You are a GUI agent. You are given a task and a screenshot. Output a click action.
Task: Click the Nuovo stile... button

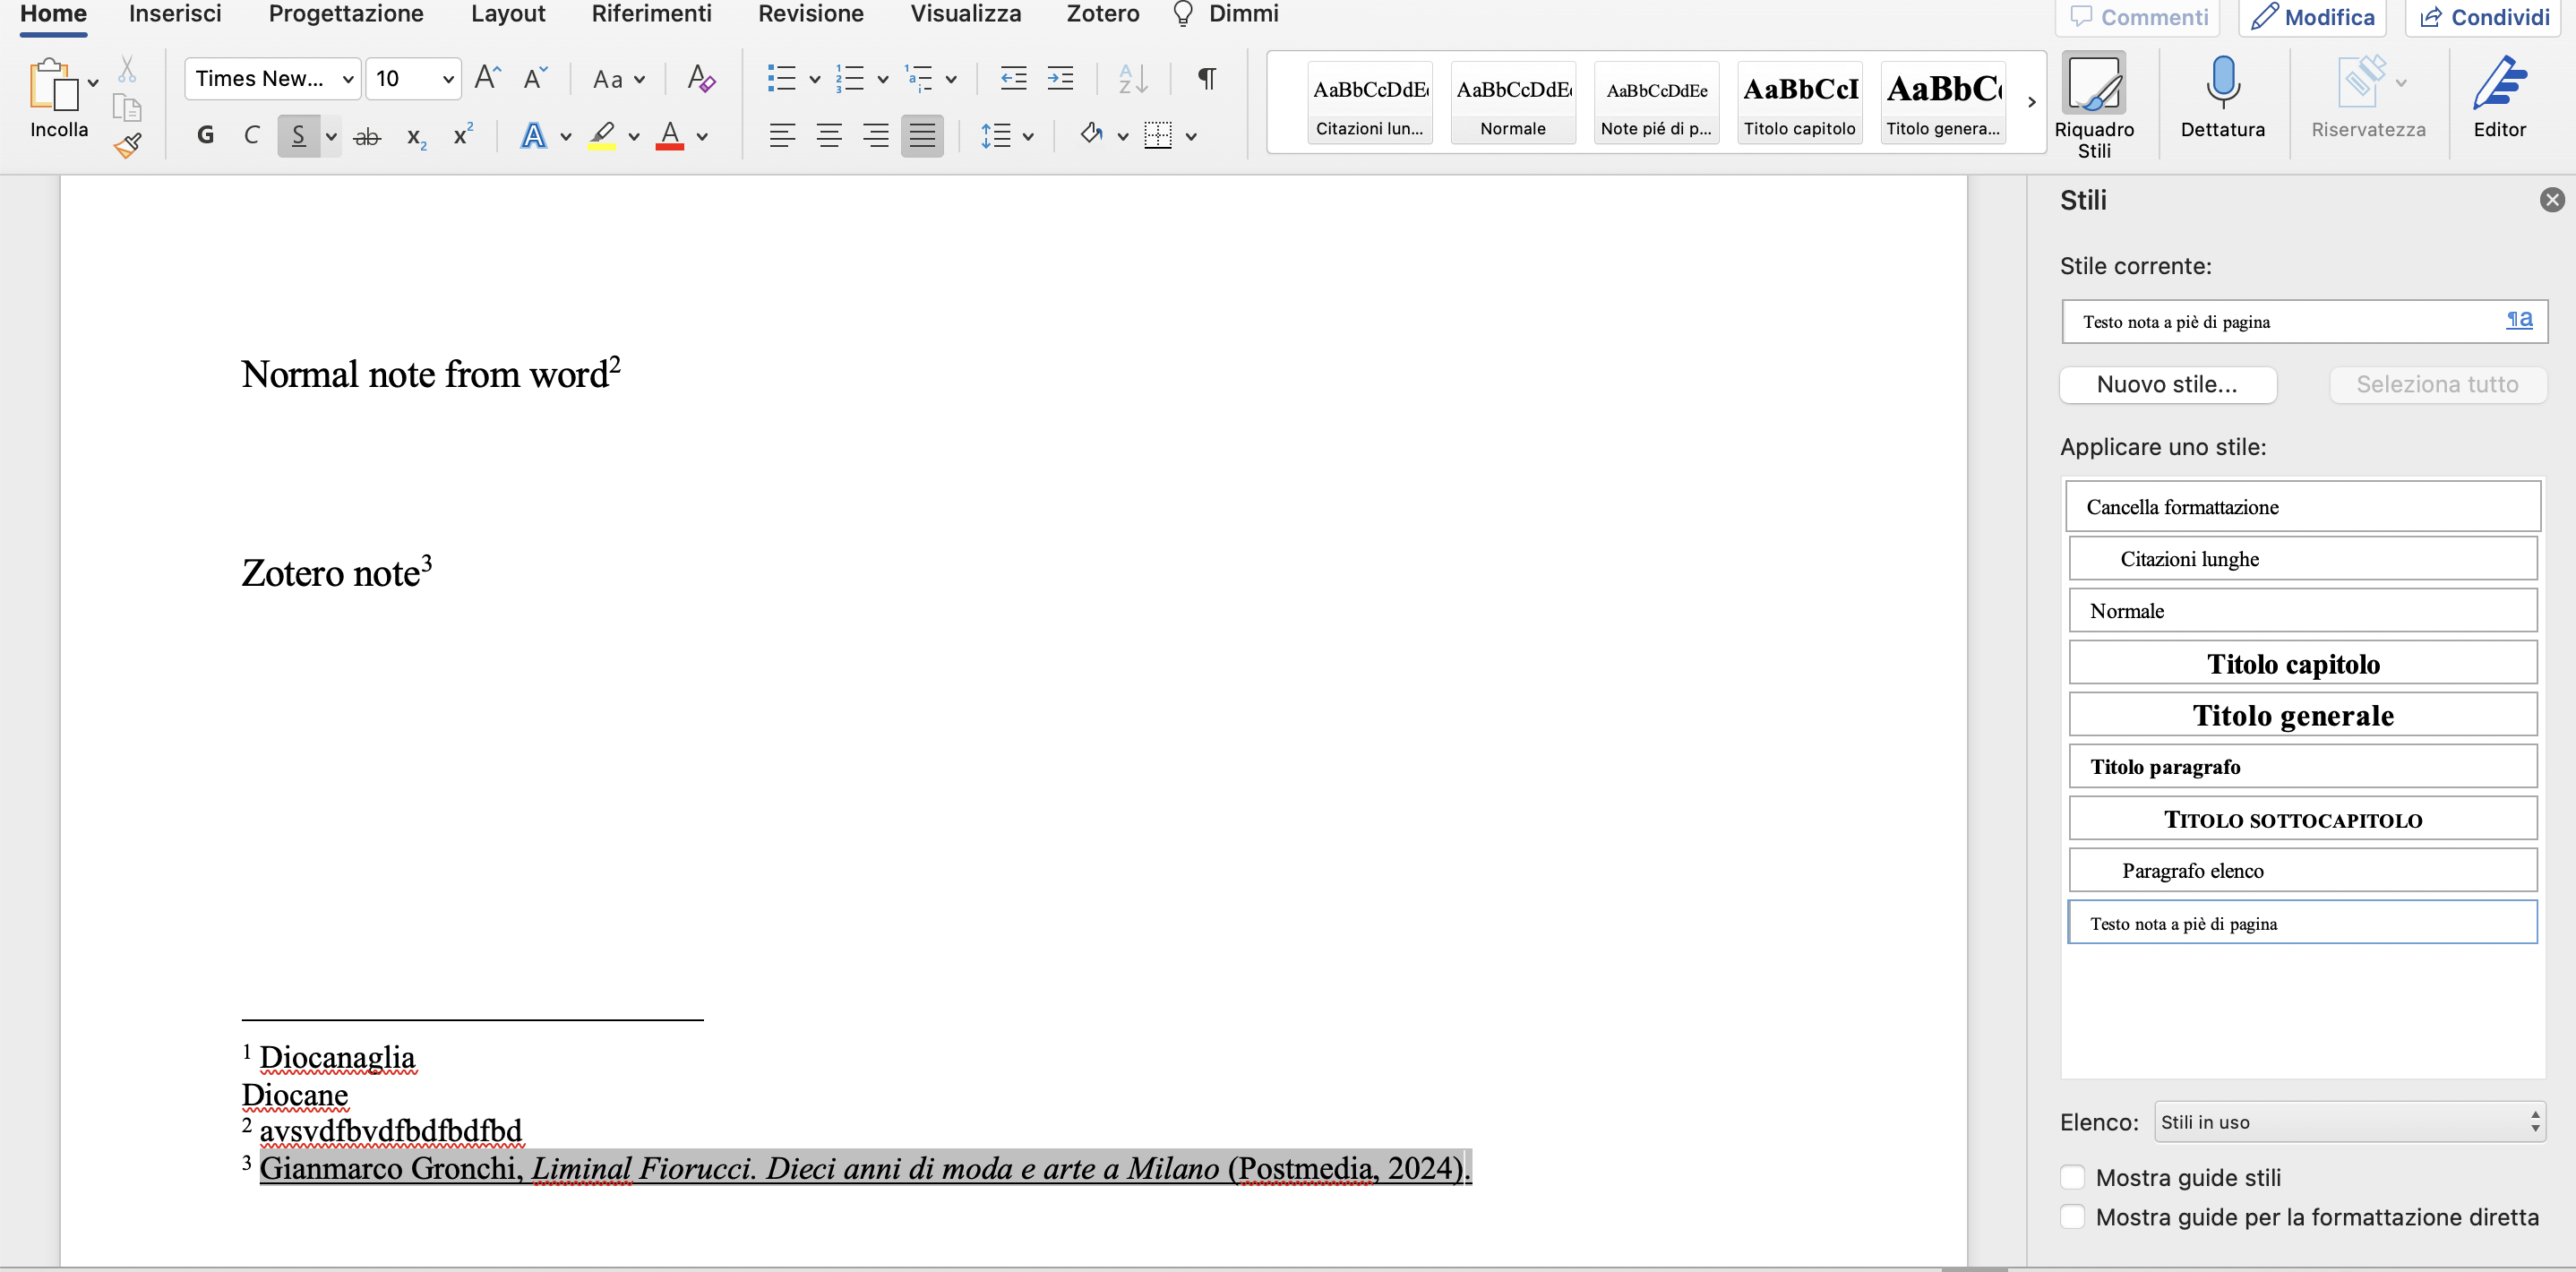(2167, 384)
